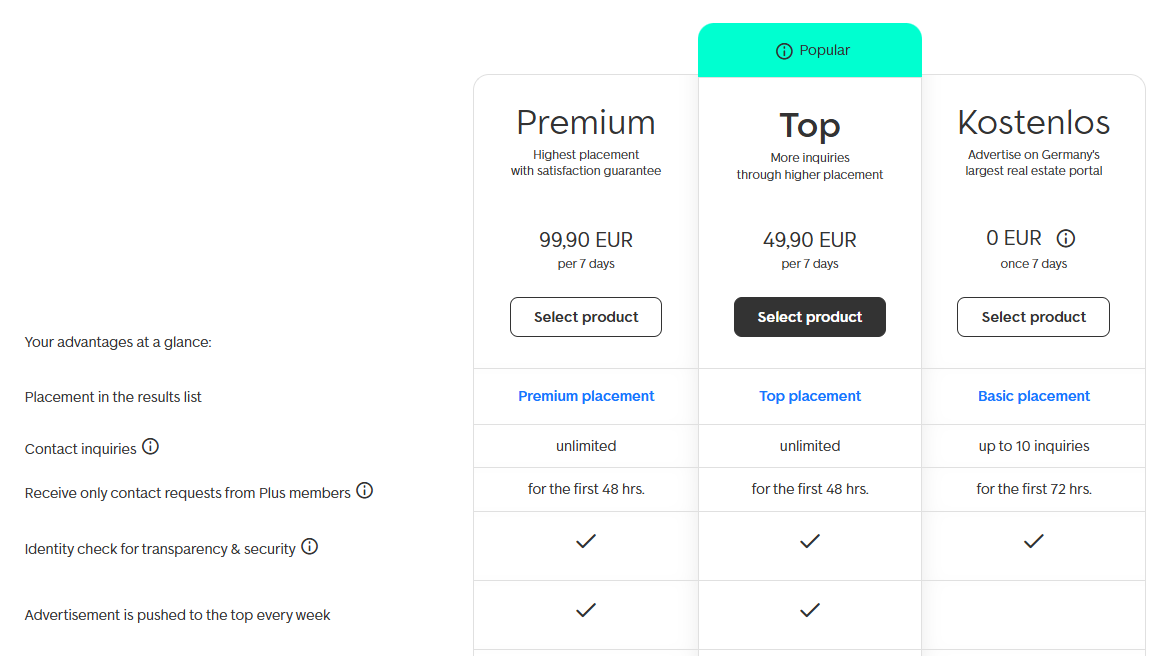Click Top pushed-to-top checkmark

pos(810,609)
